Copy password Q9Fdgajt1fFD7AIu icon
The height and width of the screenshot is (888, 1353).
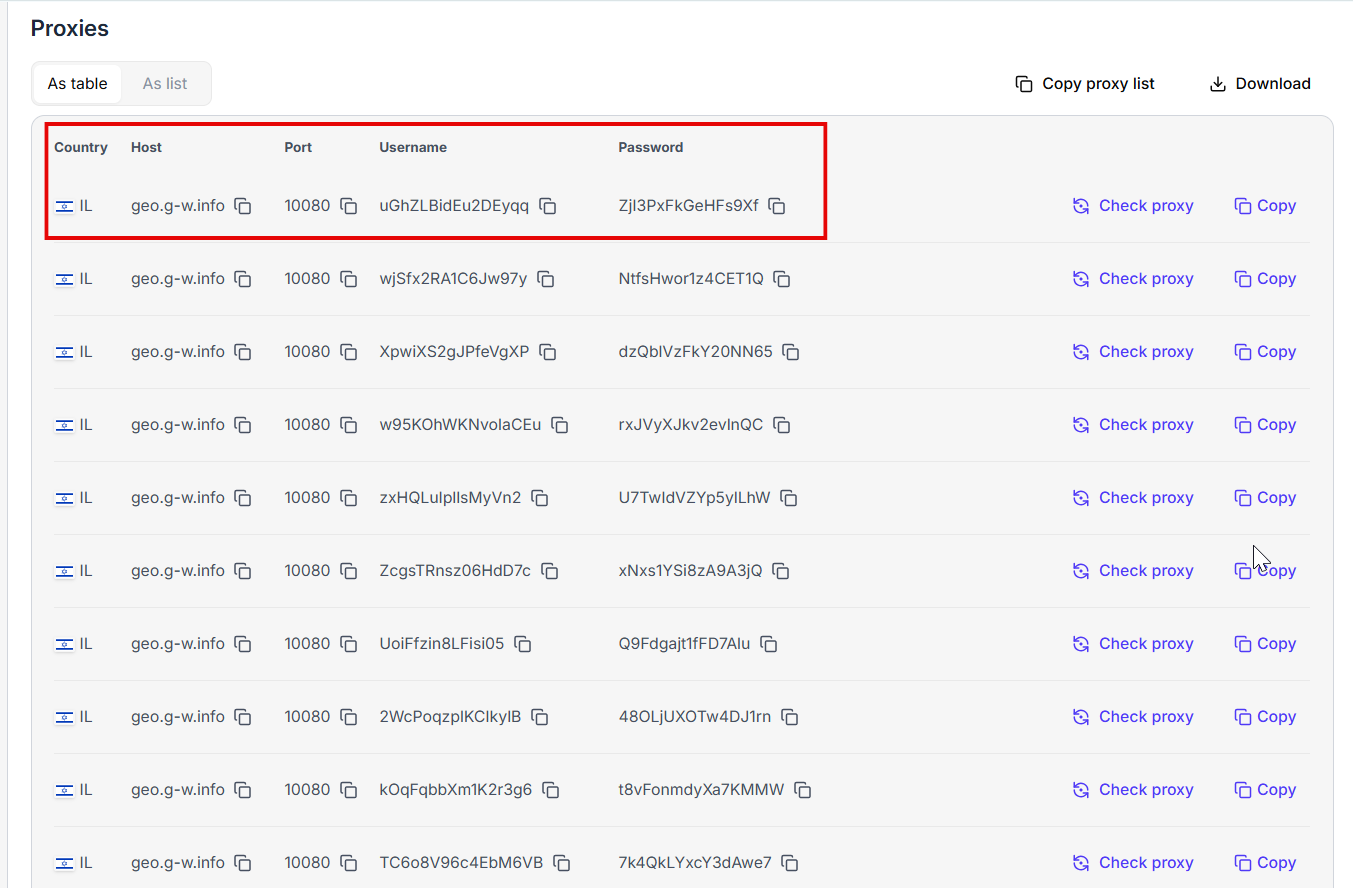pos(769,644)
